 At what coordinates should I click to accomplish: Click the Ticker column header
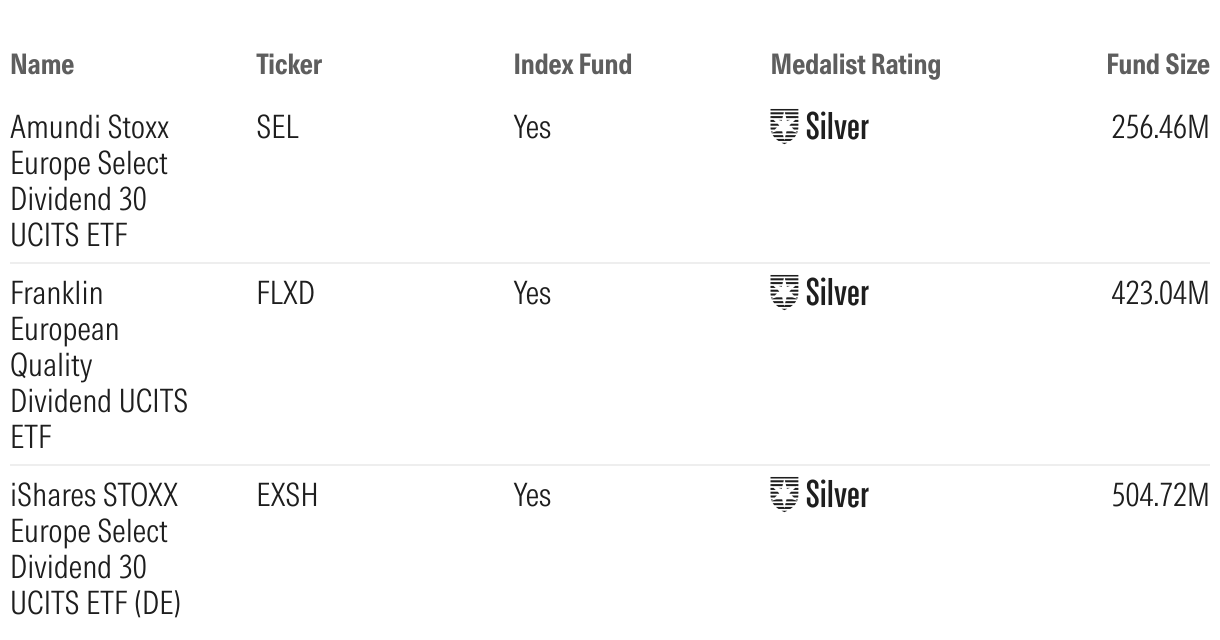point(289,65)
